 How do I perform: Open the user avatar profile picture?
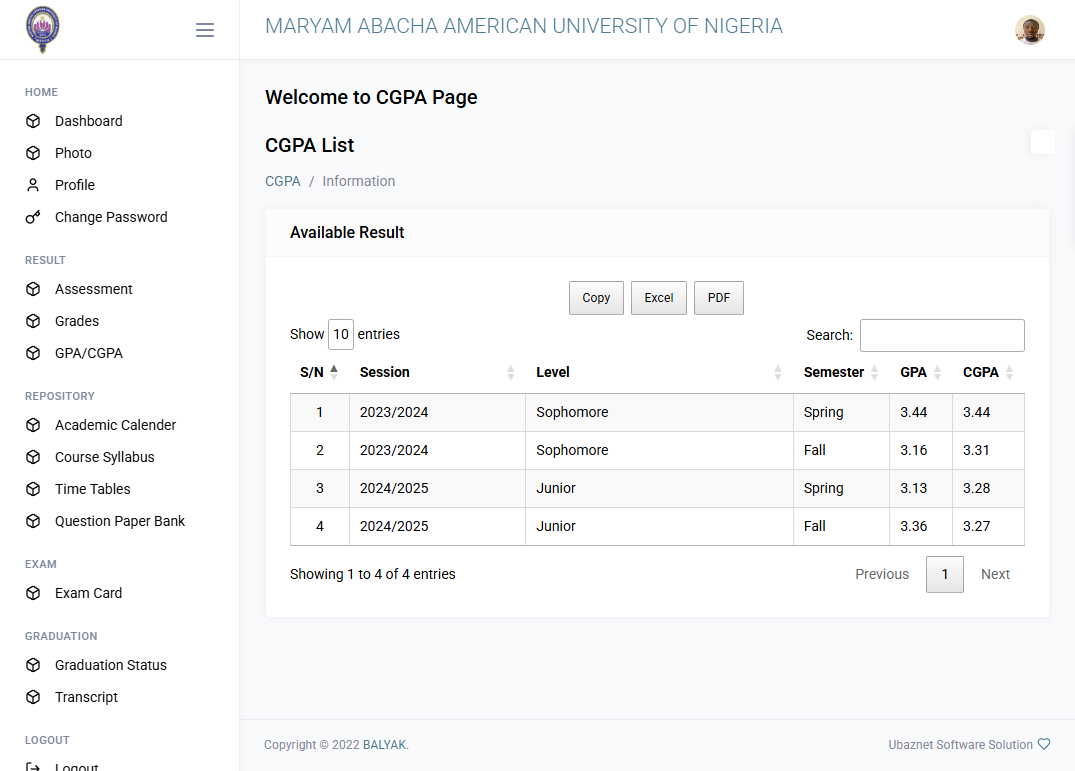tap(1029, 29)
